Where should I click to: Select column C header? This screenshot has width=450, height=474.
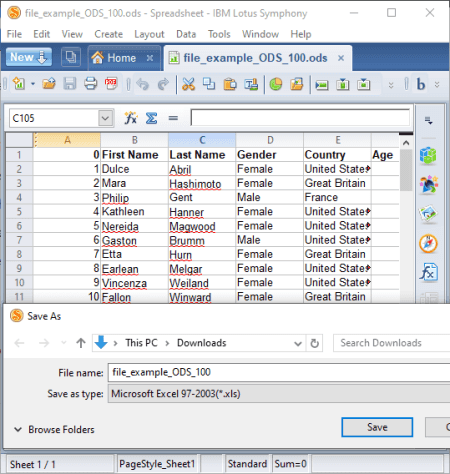pyautogui.click(x=202, y=140)
